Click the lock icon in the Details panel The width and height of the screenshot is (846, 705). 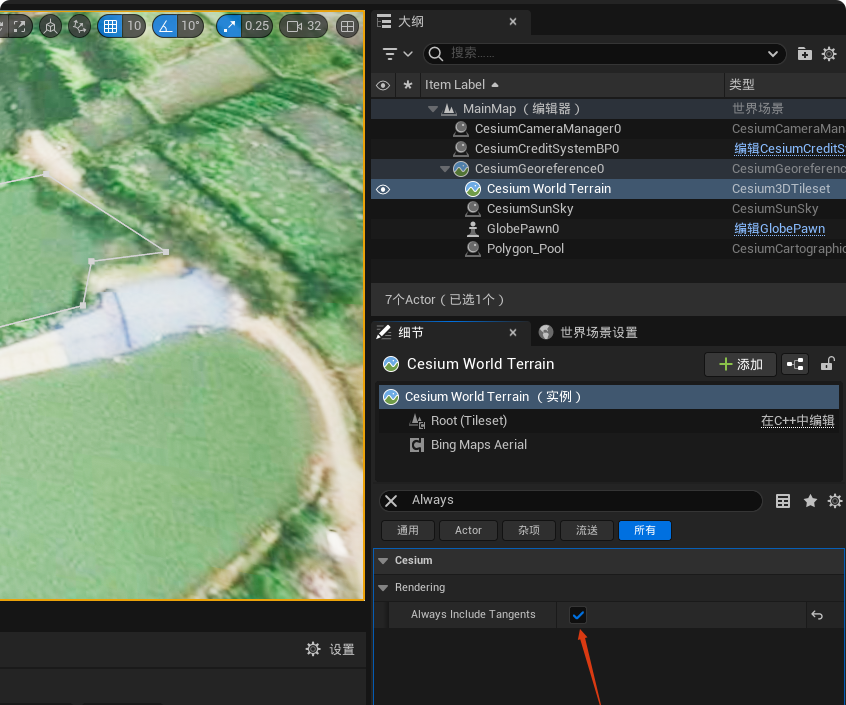[827, 364]
